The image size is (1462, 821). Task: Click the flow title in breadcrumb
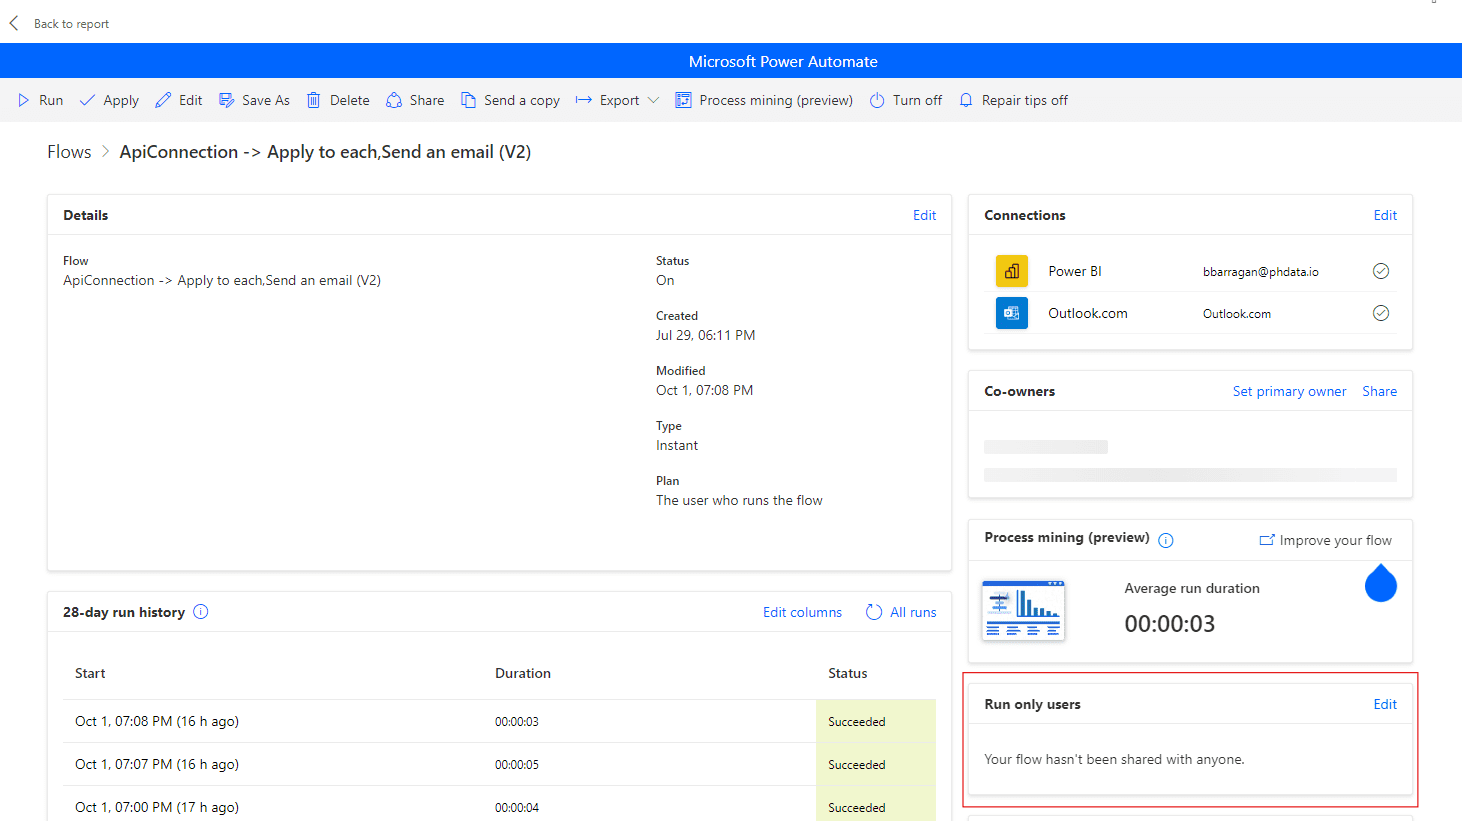325,152
